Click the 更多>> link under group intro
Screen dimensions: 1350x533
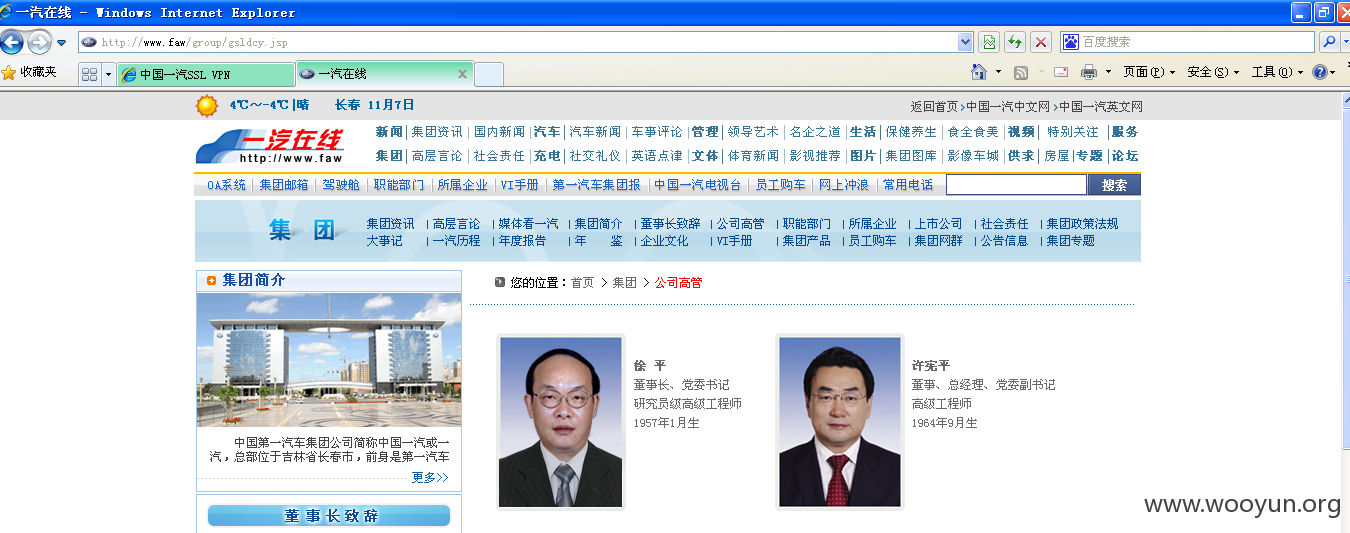(x=430, y=478)
